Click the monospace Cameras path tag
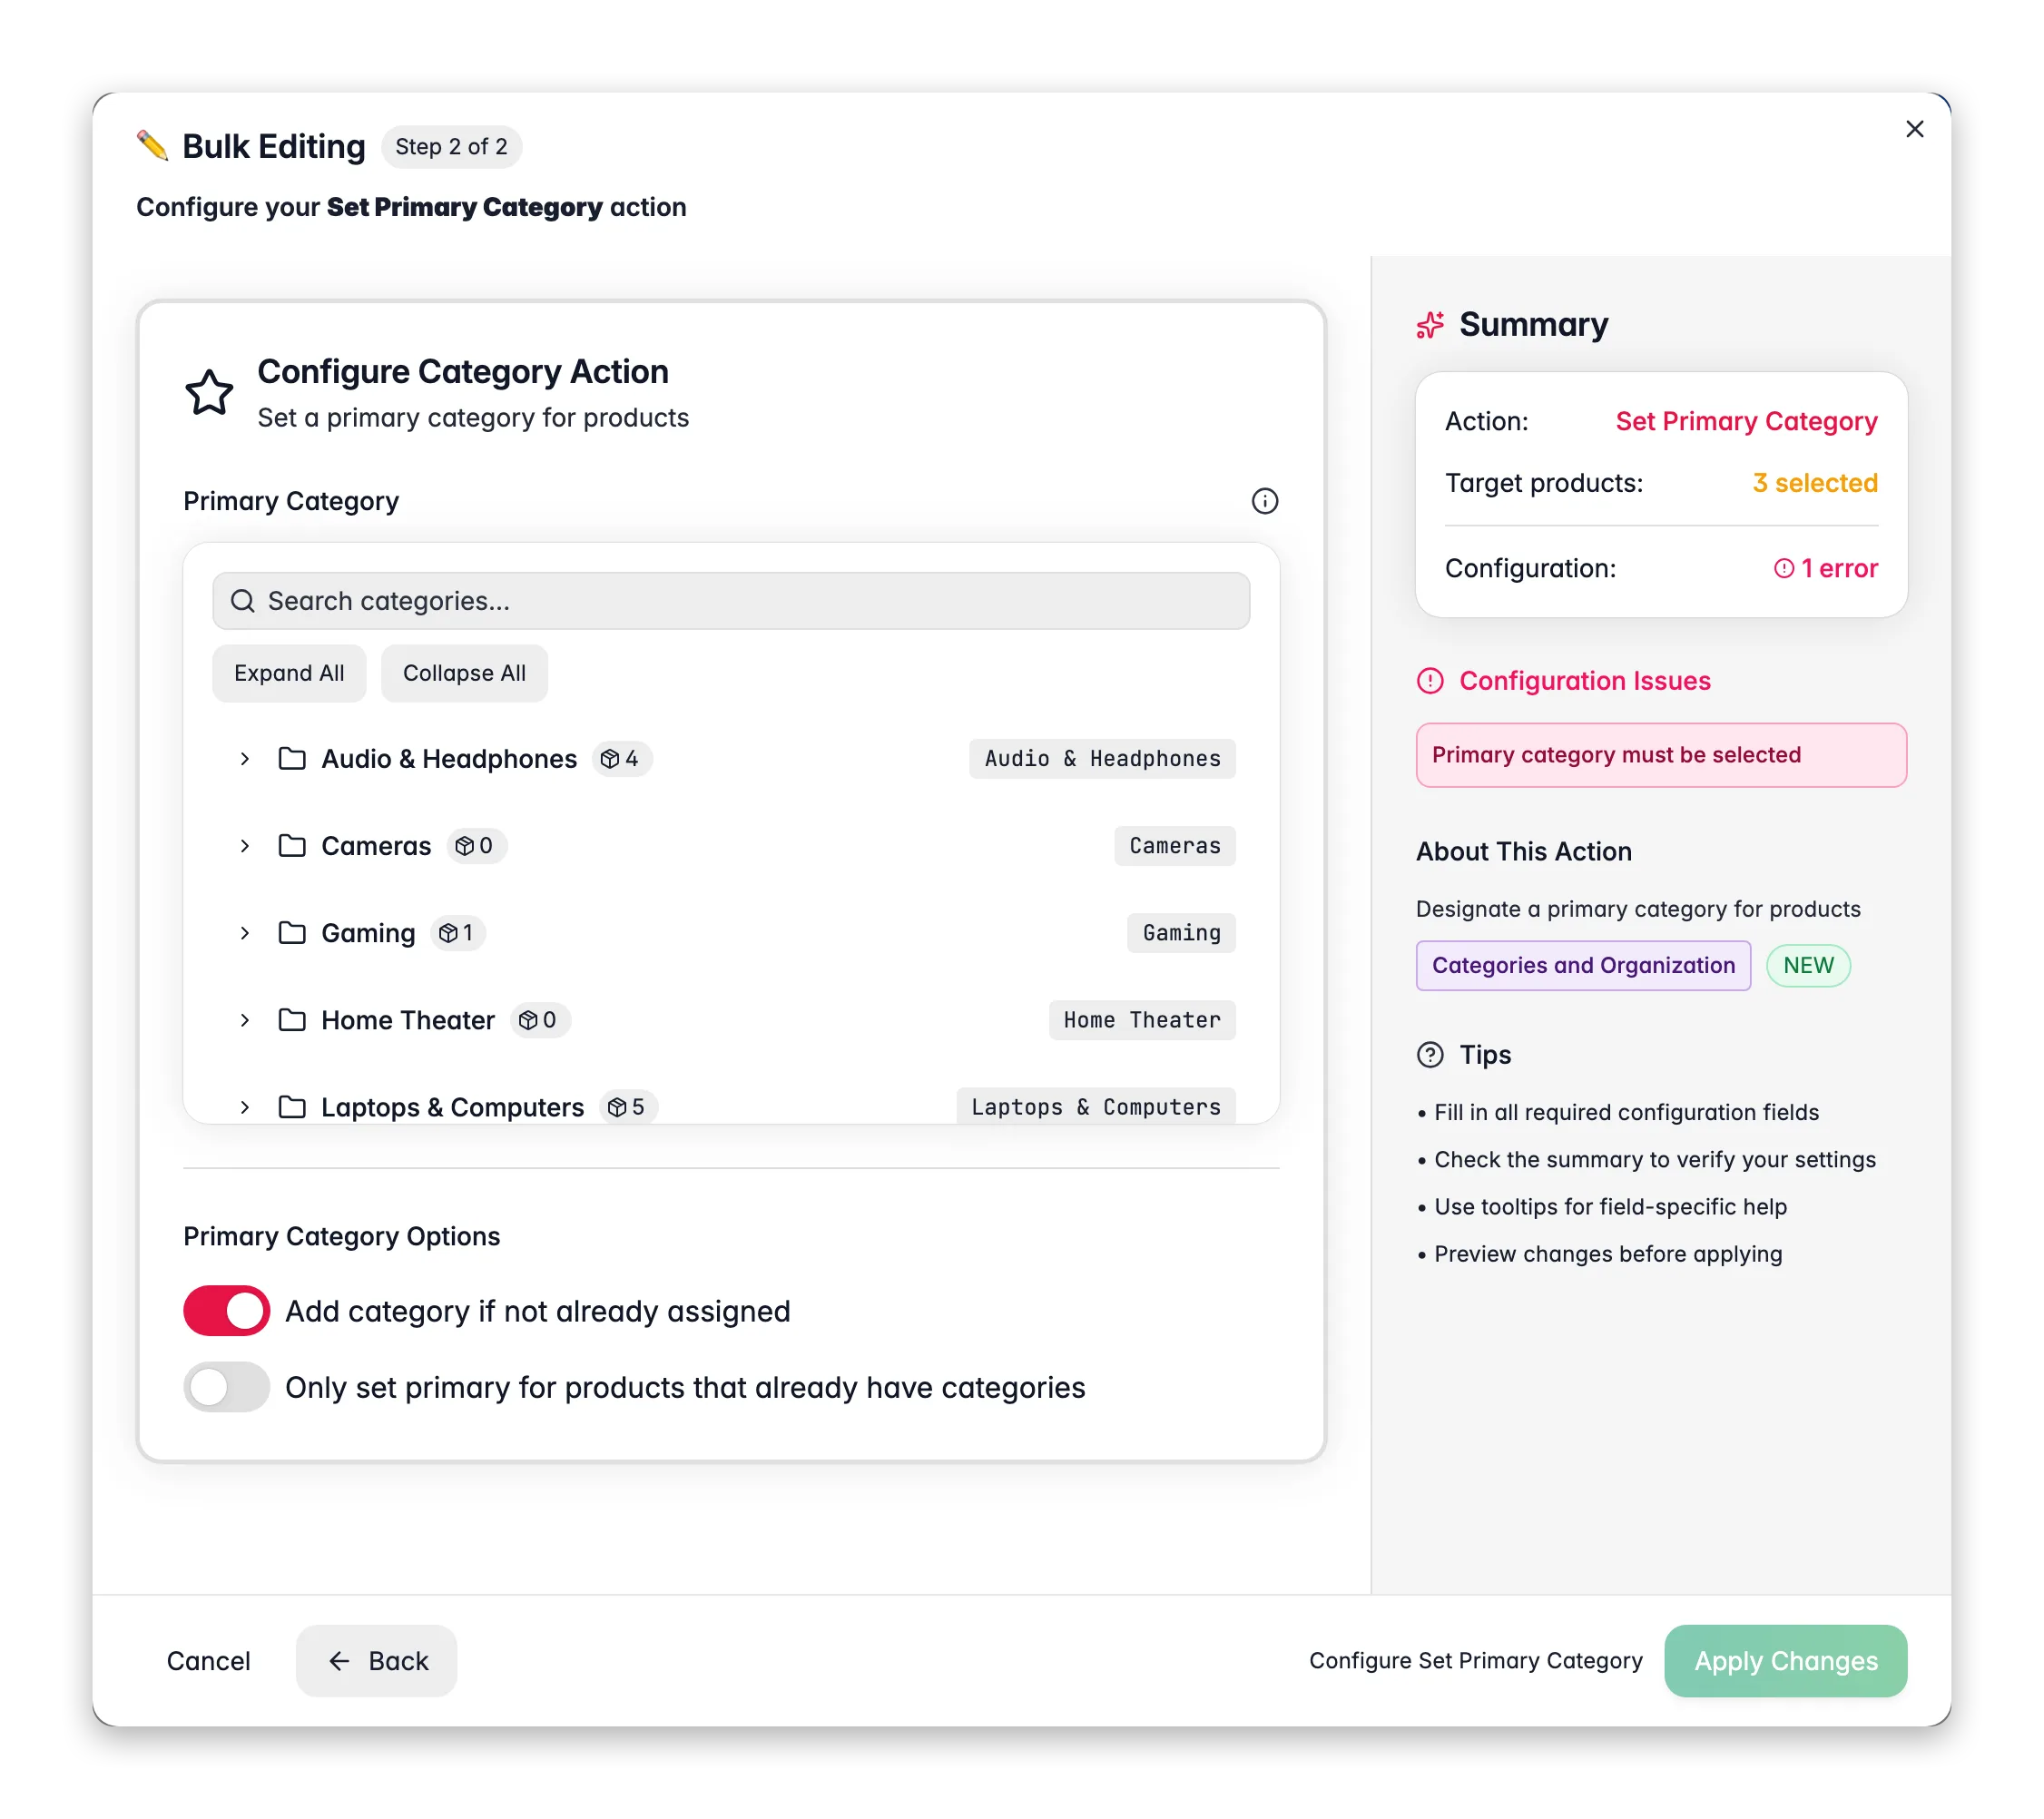Viewport: 2044px width, 1819px height. (x=1175, y=846)
